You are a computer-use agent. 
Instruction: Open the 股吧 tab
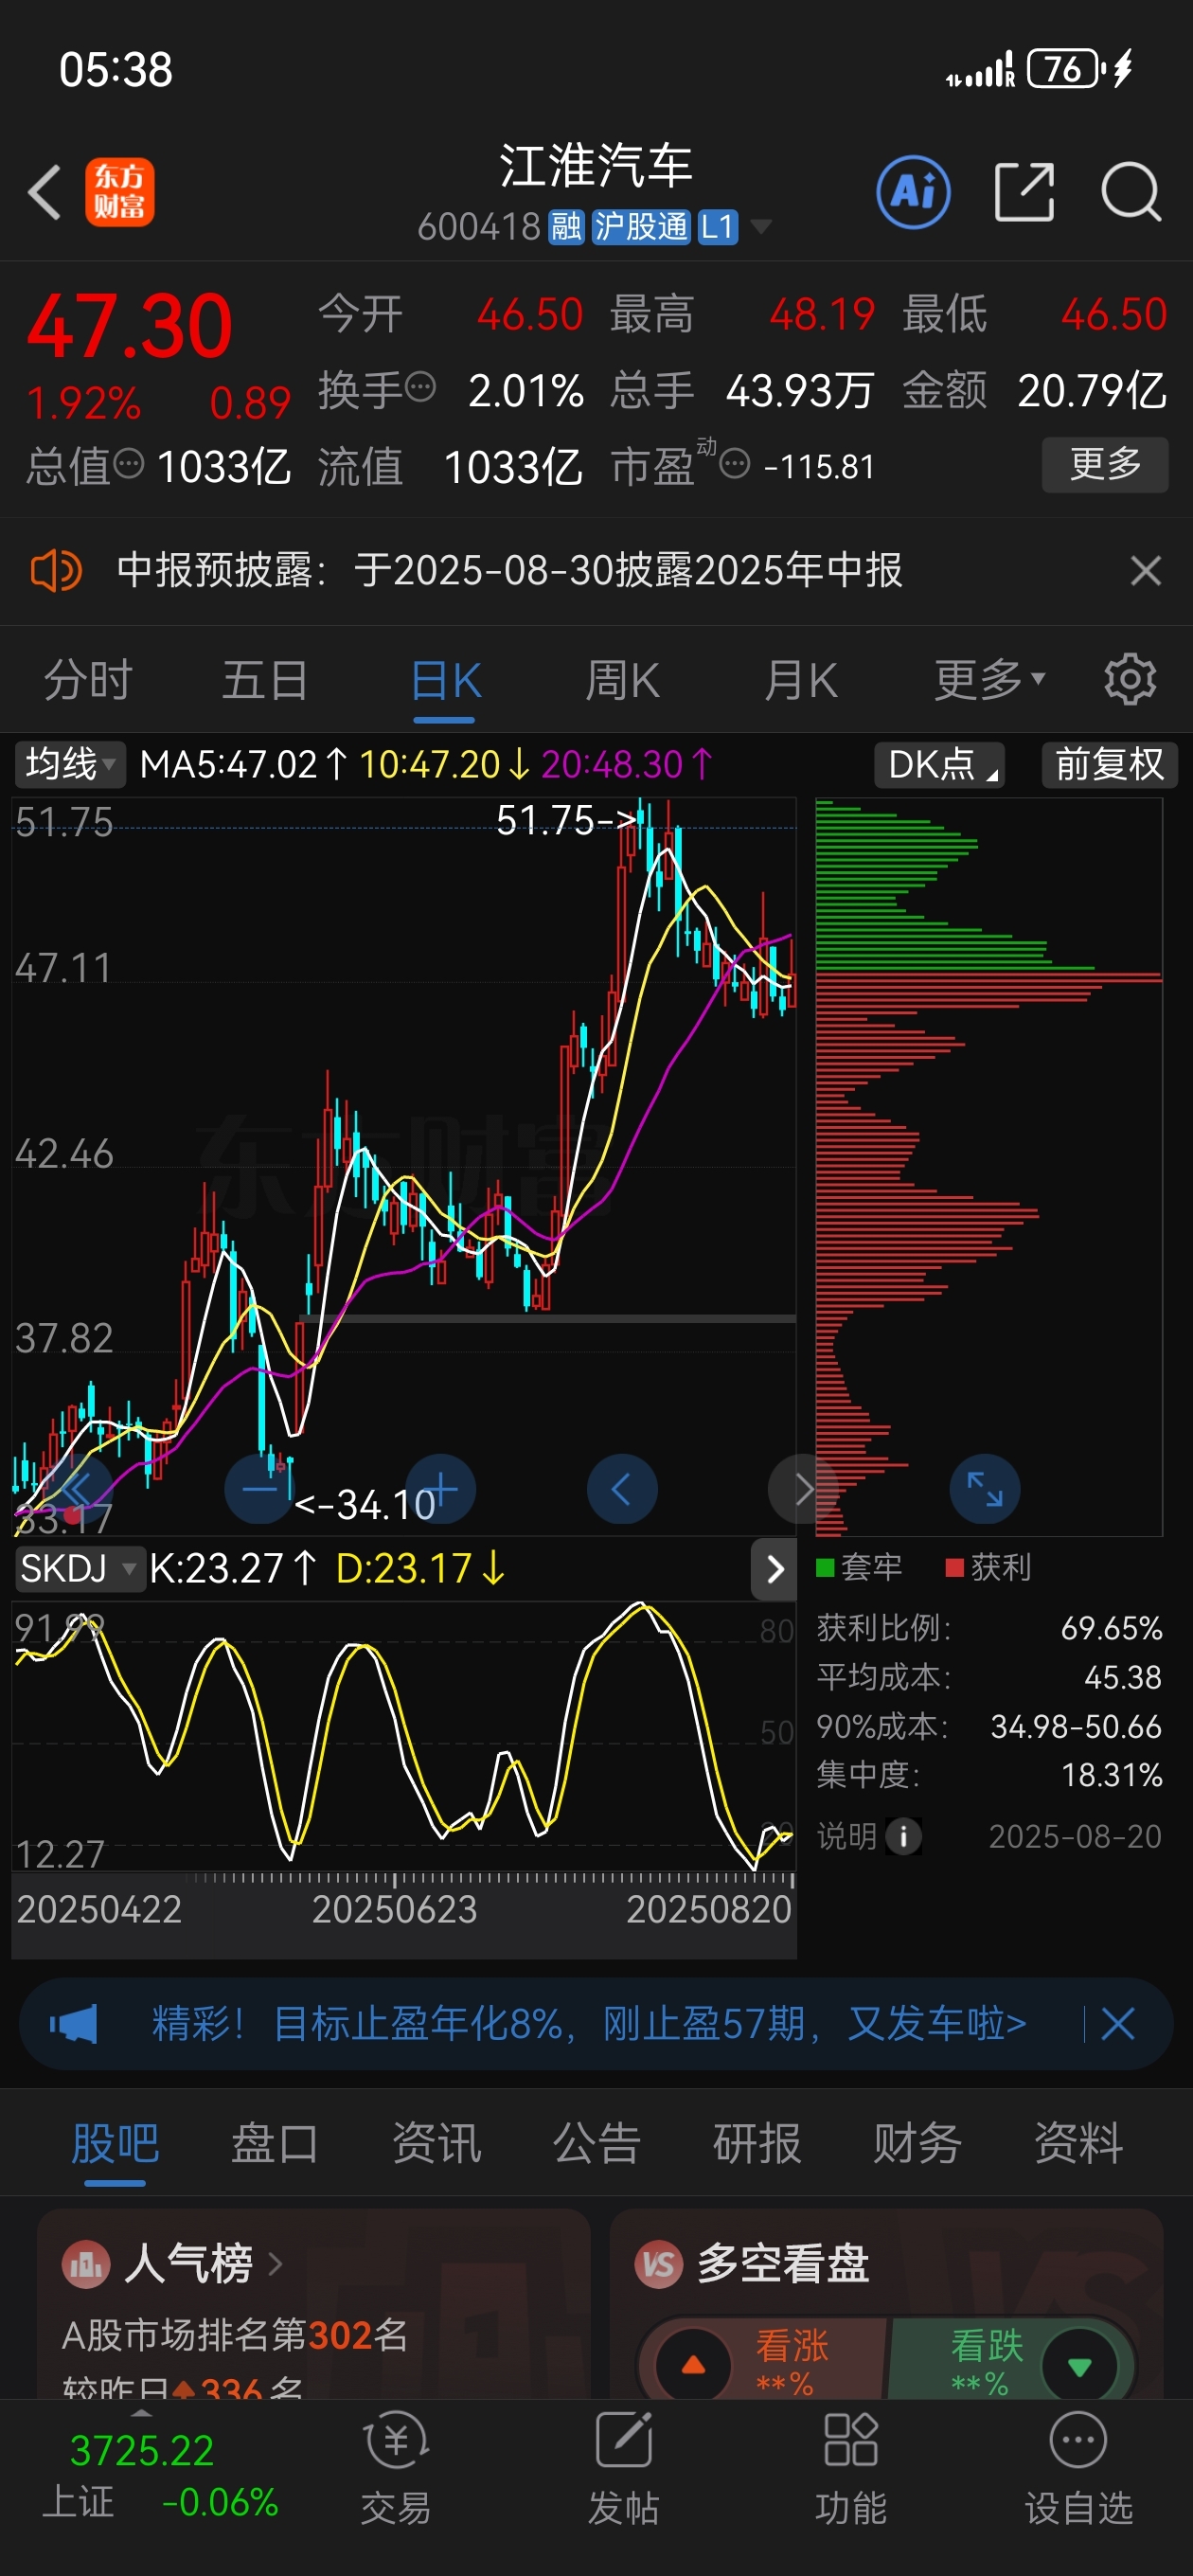[115, 2143]
